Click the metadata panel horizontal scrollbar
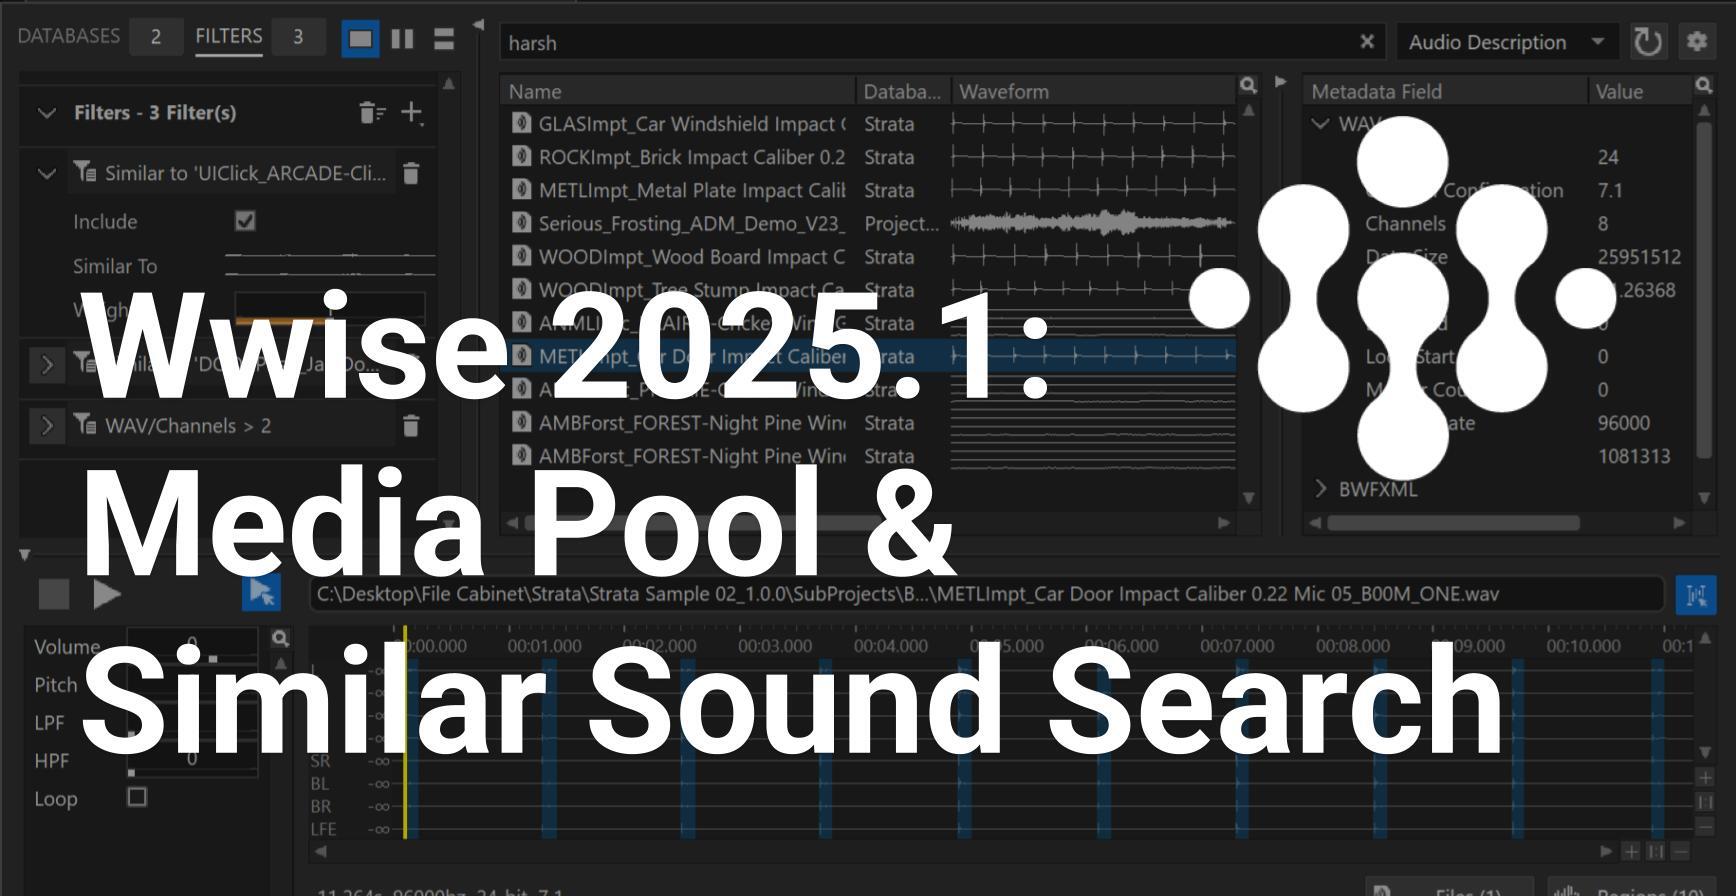1736x896 pixels. 1454,523
